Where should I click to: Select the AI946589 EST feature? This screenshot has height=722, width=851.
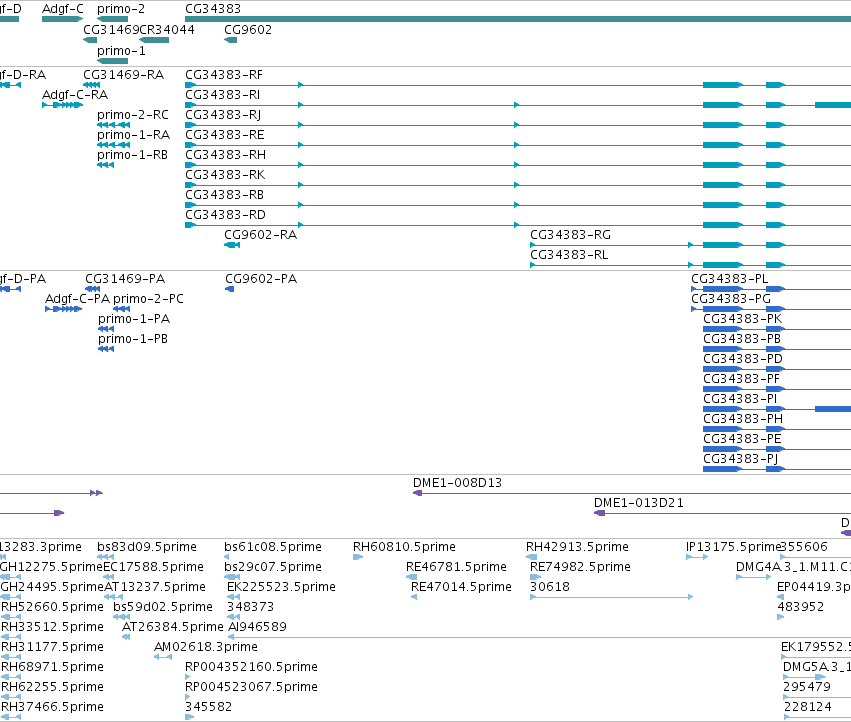tap(540, 637)
